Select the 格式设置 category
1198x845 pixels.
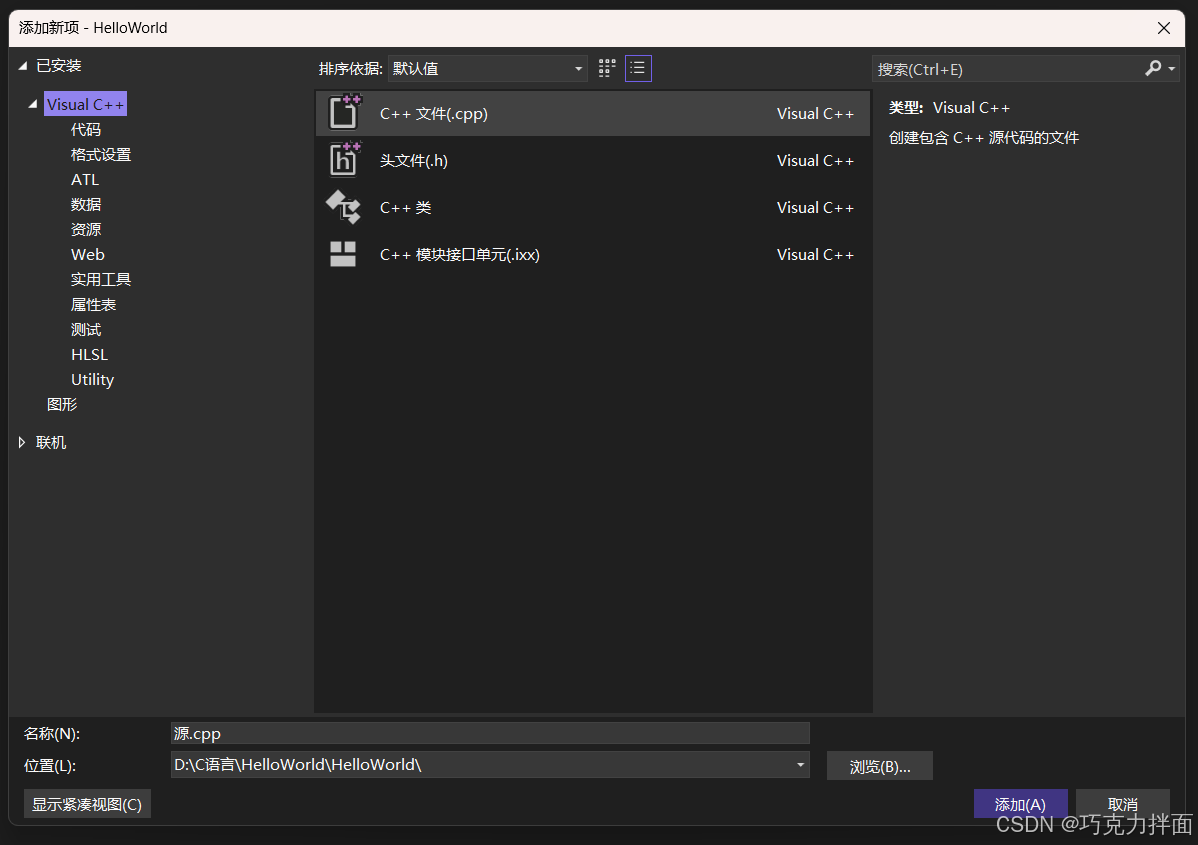(x=101, y=154)
